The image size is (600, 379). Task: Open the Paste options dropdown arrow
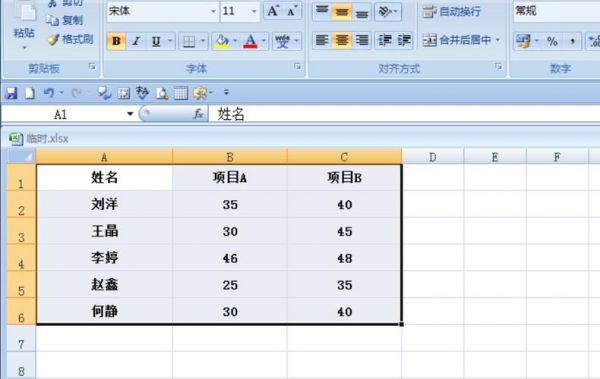click(x=24, y=47)
